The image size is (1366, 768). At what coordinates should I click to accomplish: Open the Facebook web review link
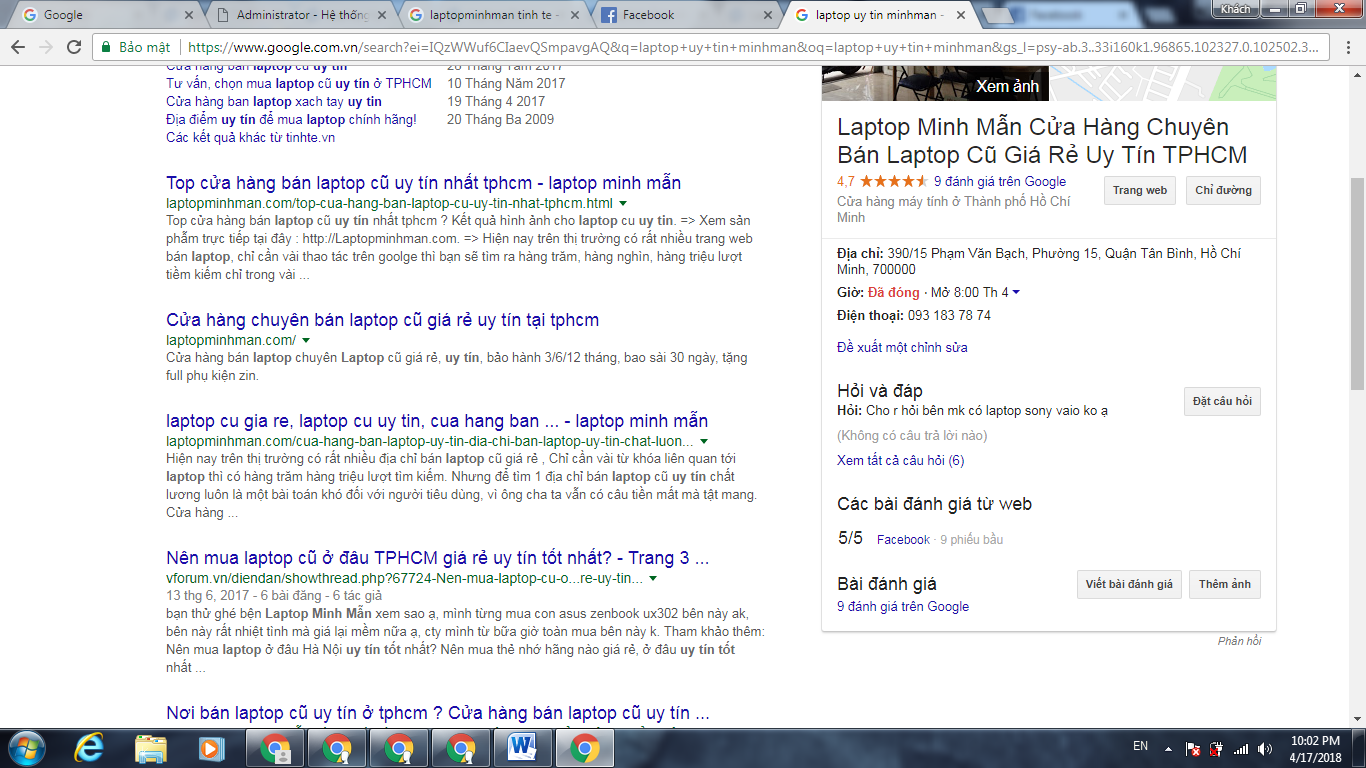coord(903,540)
